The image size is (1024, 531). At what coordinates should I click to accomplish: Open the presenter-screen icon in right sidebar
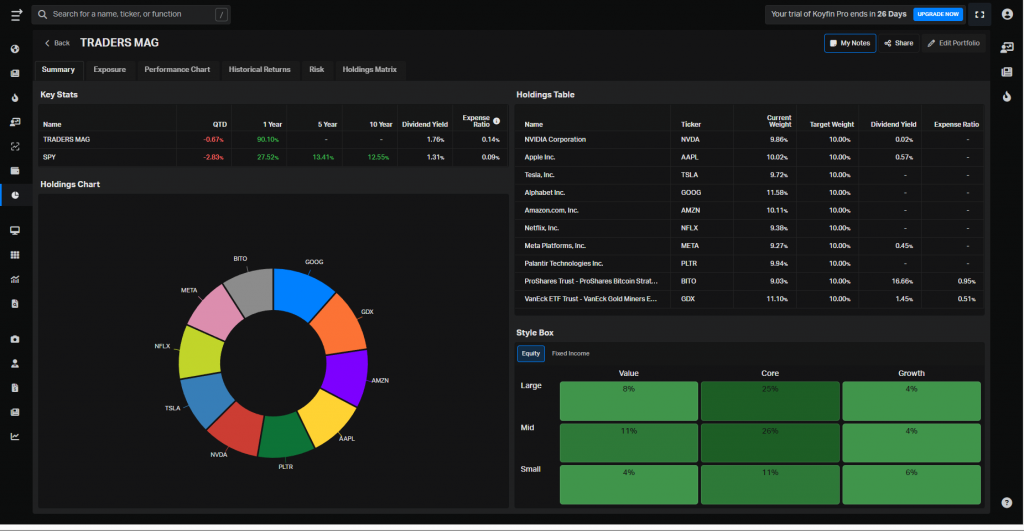tap(1007, 47)
